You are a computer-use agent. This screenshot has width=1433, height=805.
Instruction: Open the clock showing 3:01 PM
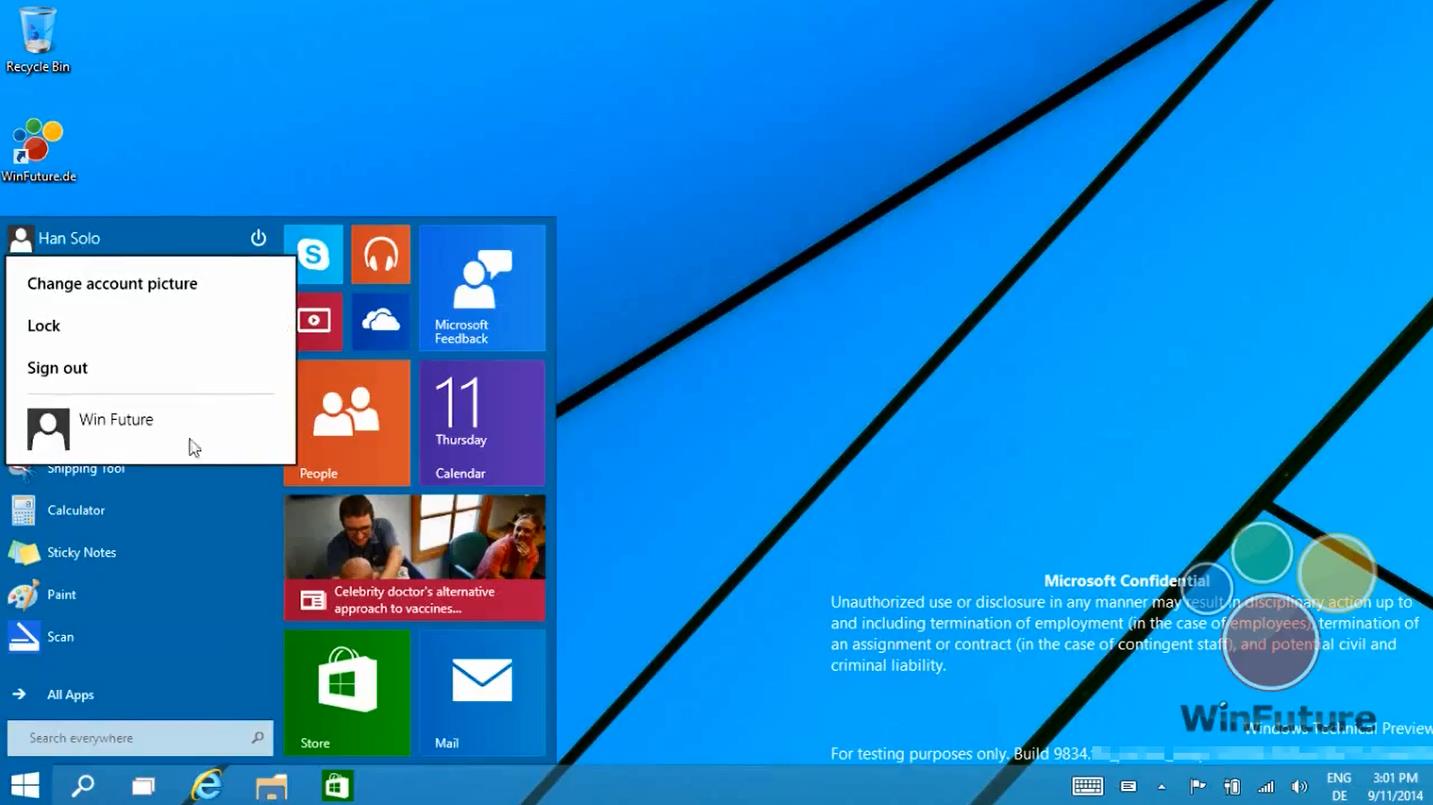1395,786
